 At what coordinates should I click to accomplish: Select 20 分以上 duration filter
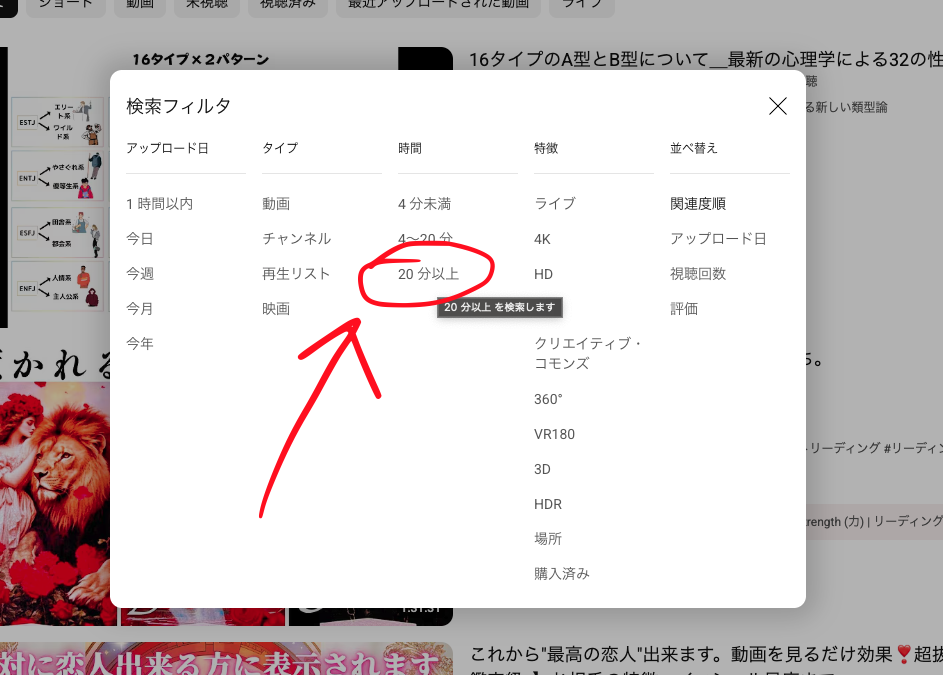[428, 274]
